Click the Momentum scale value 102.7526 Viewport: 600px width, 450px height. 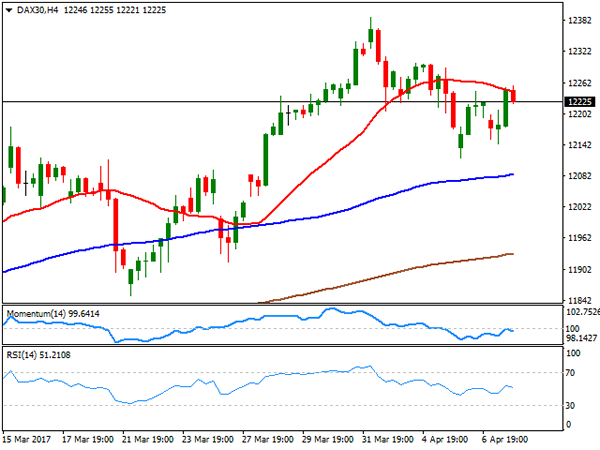pos(583,312)
